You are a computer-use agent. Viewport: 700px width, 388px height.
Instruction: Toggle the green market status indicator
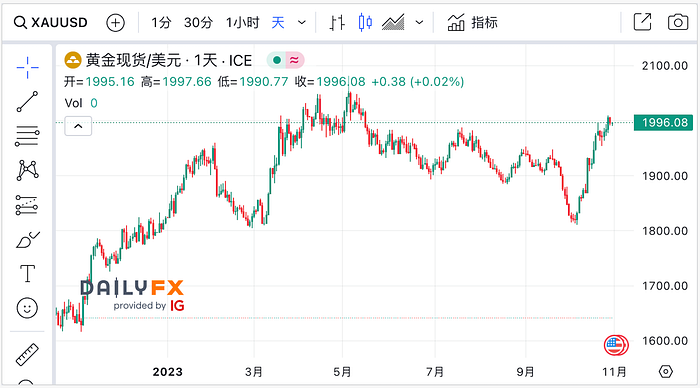tap(277, 60)
